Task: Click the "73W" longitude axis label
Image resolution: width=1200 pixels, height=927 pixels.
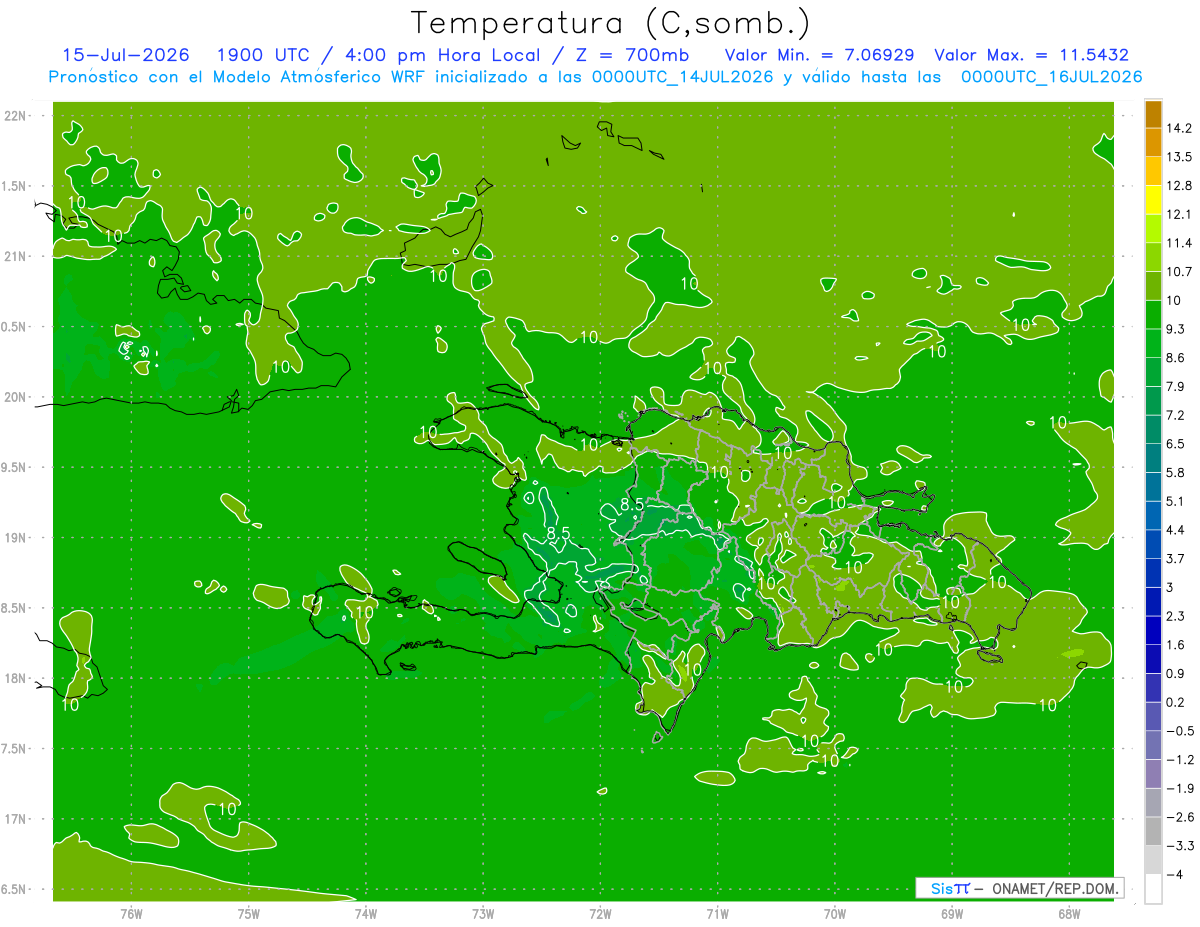Action: click(483, 913)
